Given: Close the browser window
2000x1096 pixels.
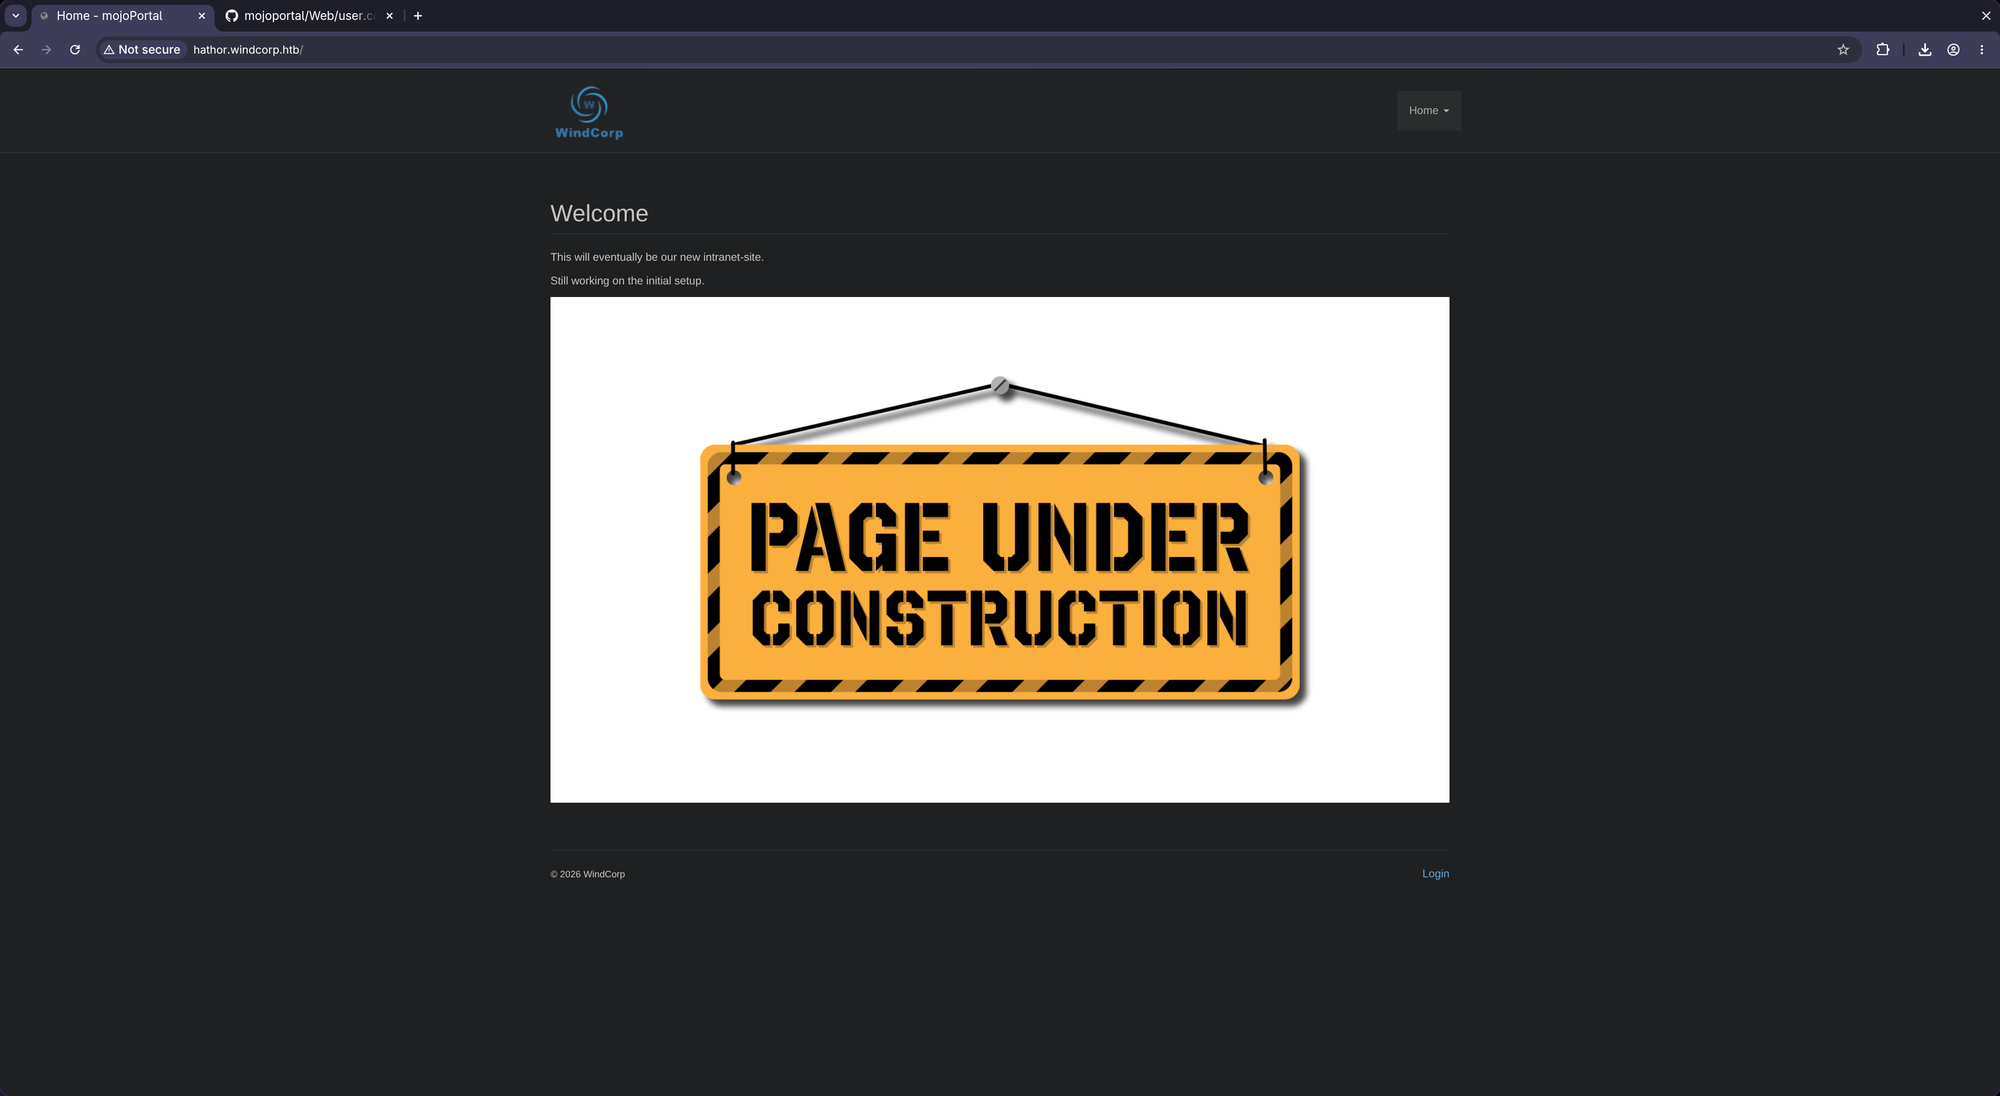Looking at the screenshot, I should click(1986, 16).
